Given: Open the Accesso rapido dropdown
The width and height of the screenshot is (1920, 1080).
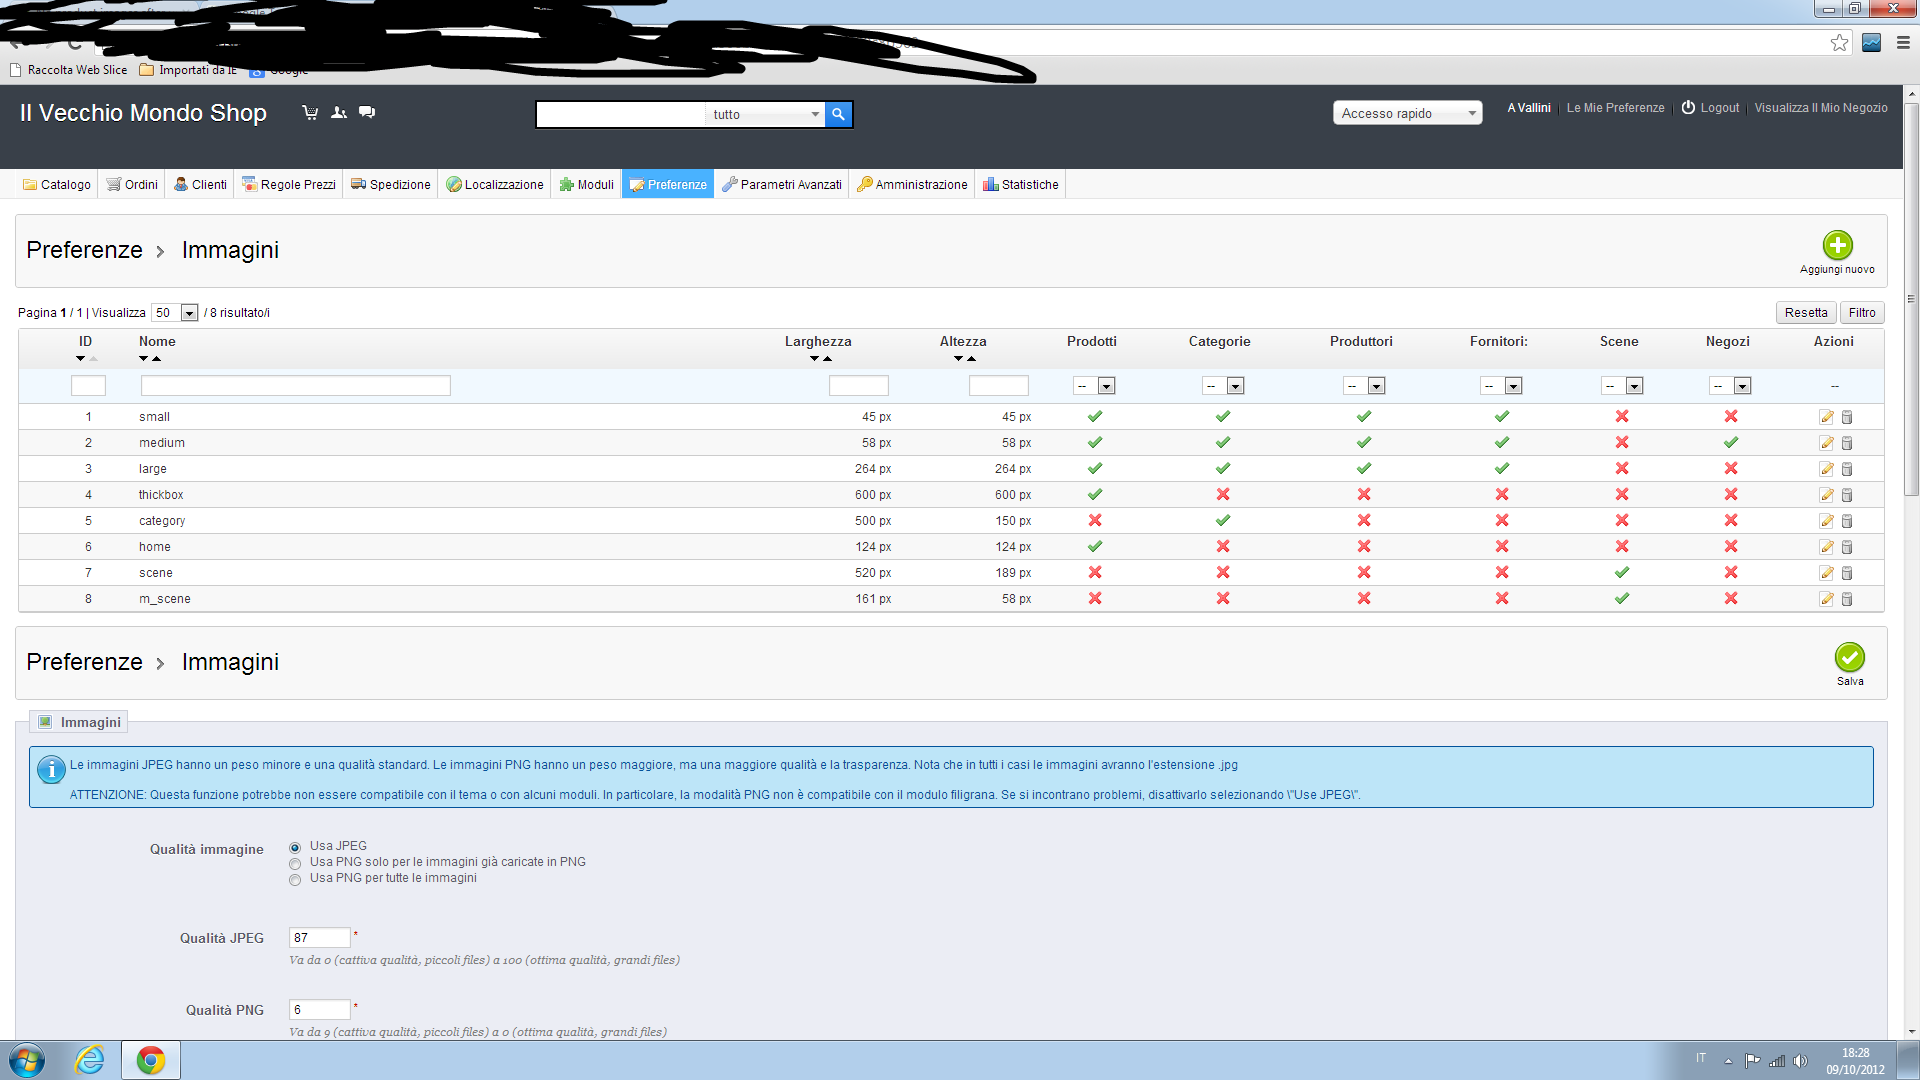Looking at the screenshot, I should 1406,114.
